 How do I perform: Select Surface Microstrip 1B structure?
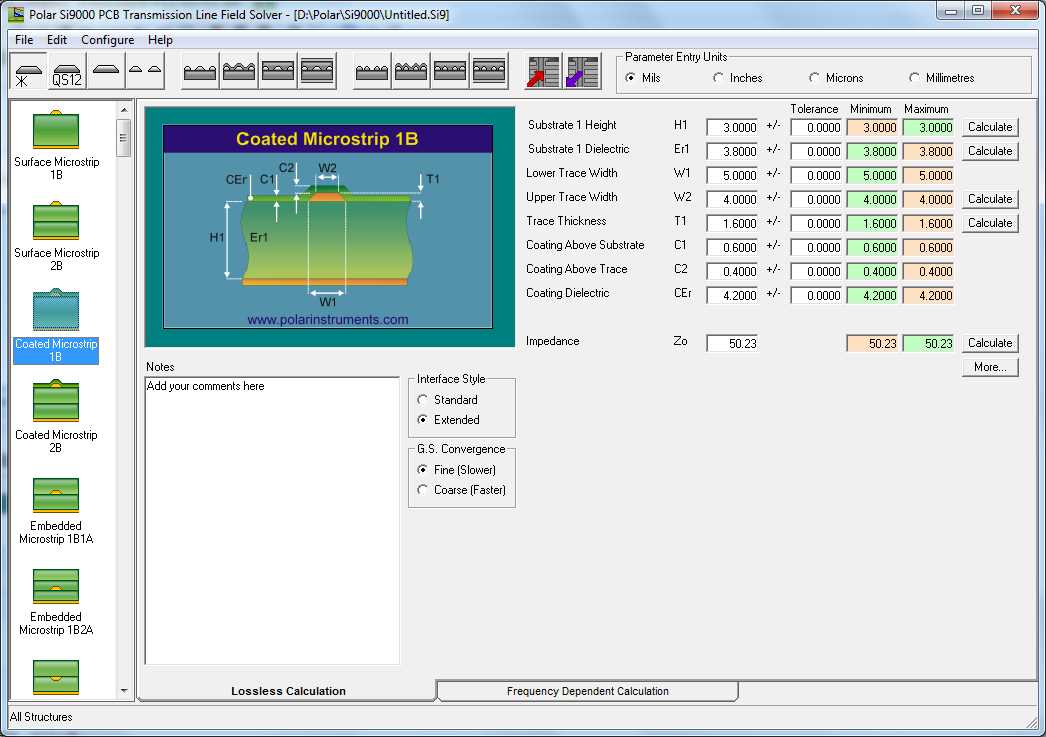[x=56, y=145]
